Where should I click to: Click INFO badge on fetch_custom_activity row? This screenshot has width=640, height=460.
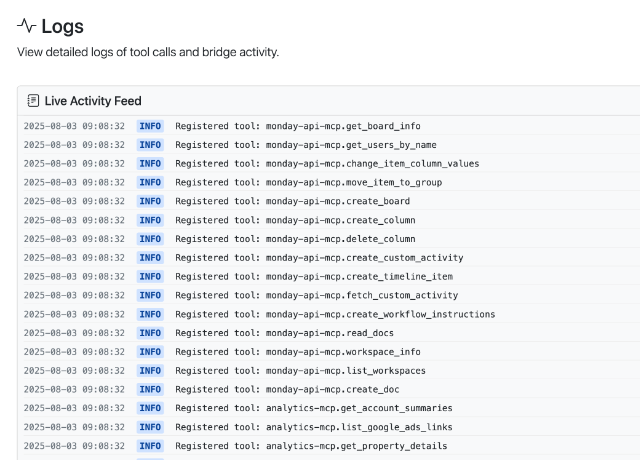click(150, 295)
